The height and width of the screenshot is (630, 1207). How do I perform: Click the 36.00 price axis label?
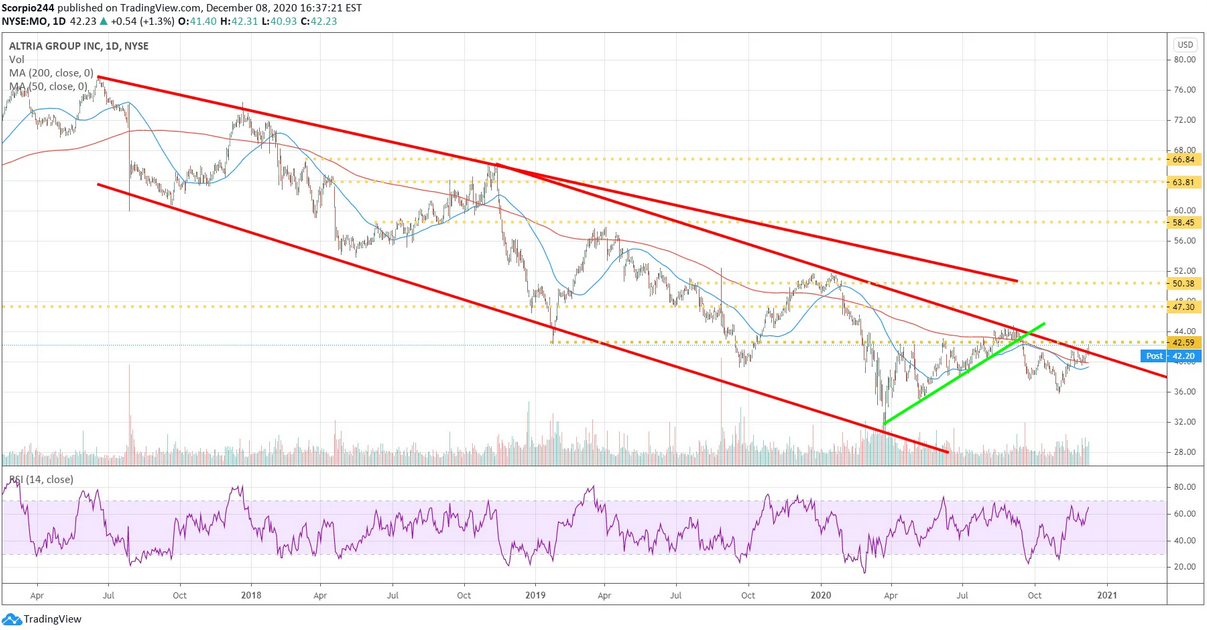[x=1185, y=392]
